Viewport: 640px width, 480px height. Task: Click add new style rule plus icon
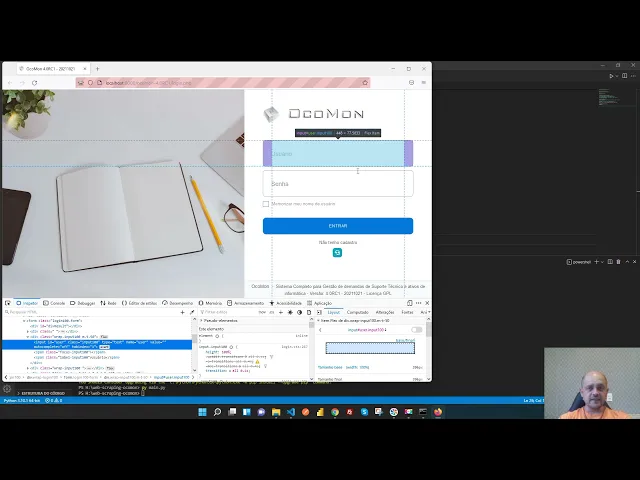[x=280, y=312]
